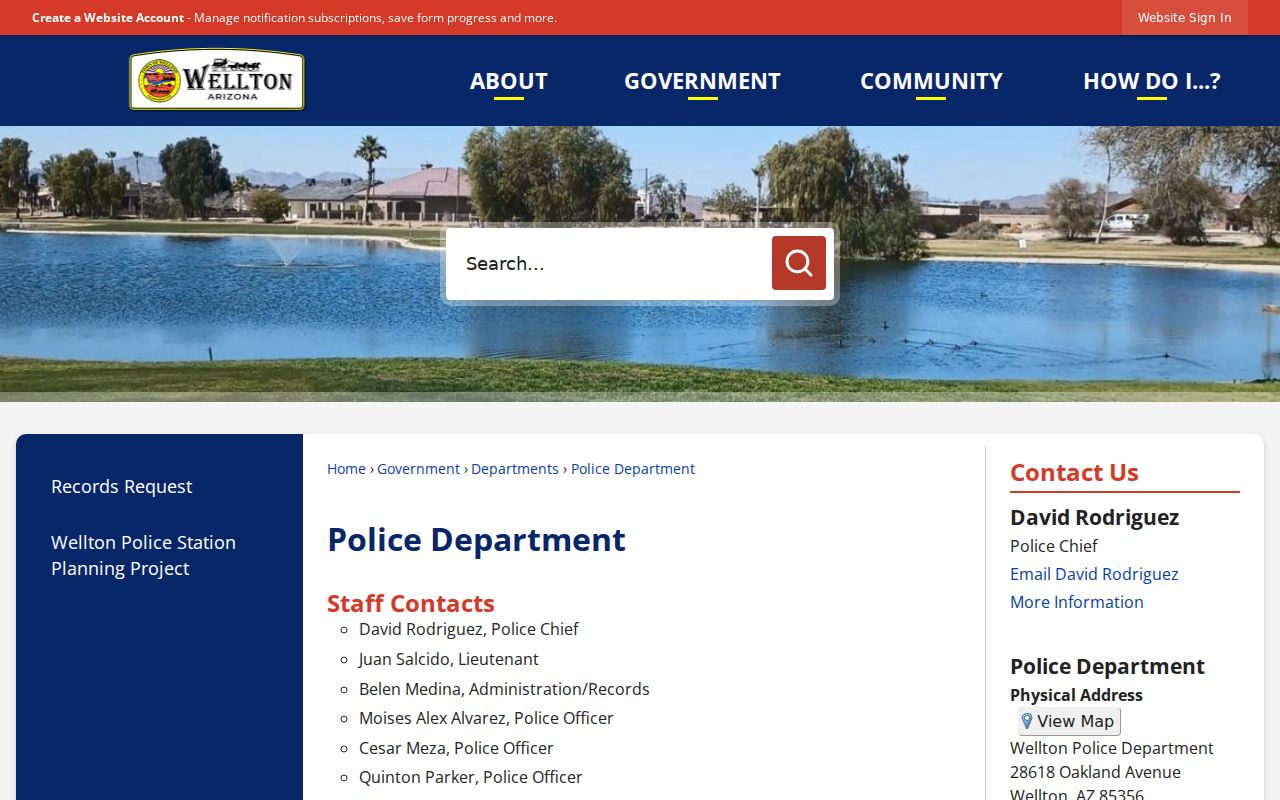Image resolution: width=1280 pixels, height=800 pixels.
Task: Click 28618 Oakland Avenue address text
Action: tap(1095, 772)
